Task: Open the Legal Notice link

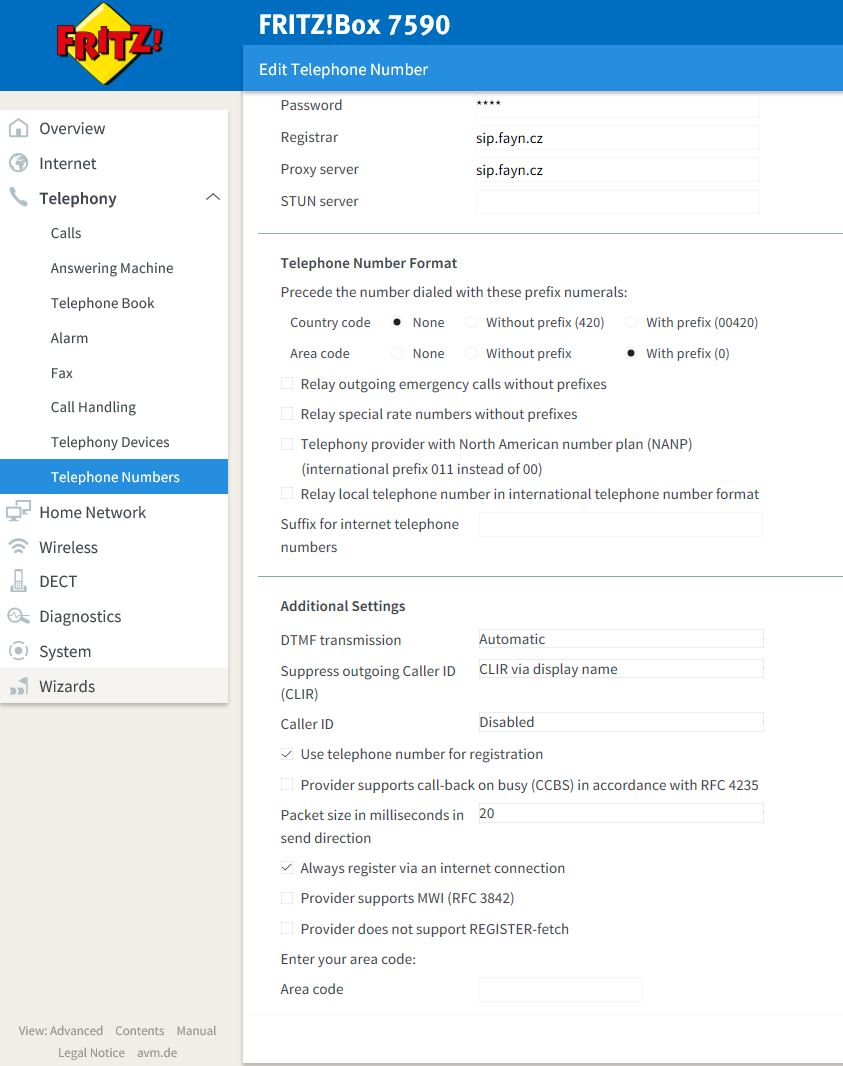Action: (91, 1052)
